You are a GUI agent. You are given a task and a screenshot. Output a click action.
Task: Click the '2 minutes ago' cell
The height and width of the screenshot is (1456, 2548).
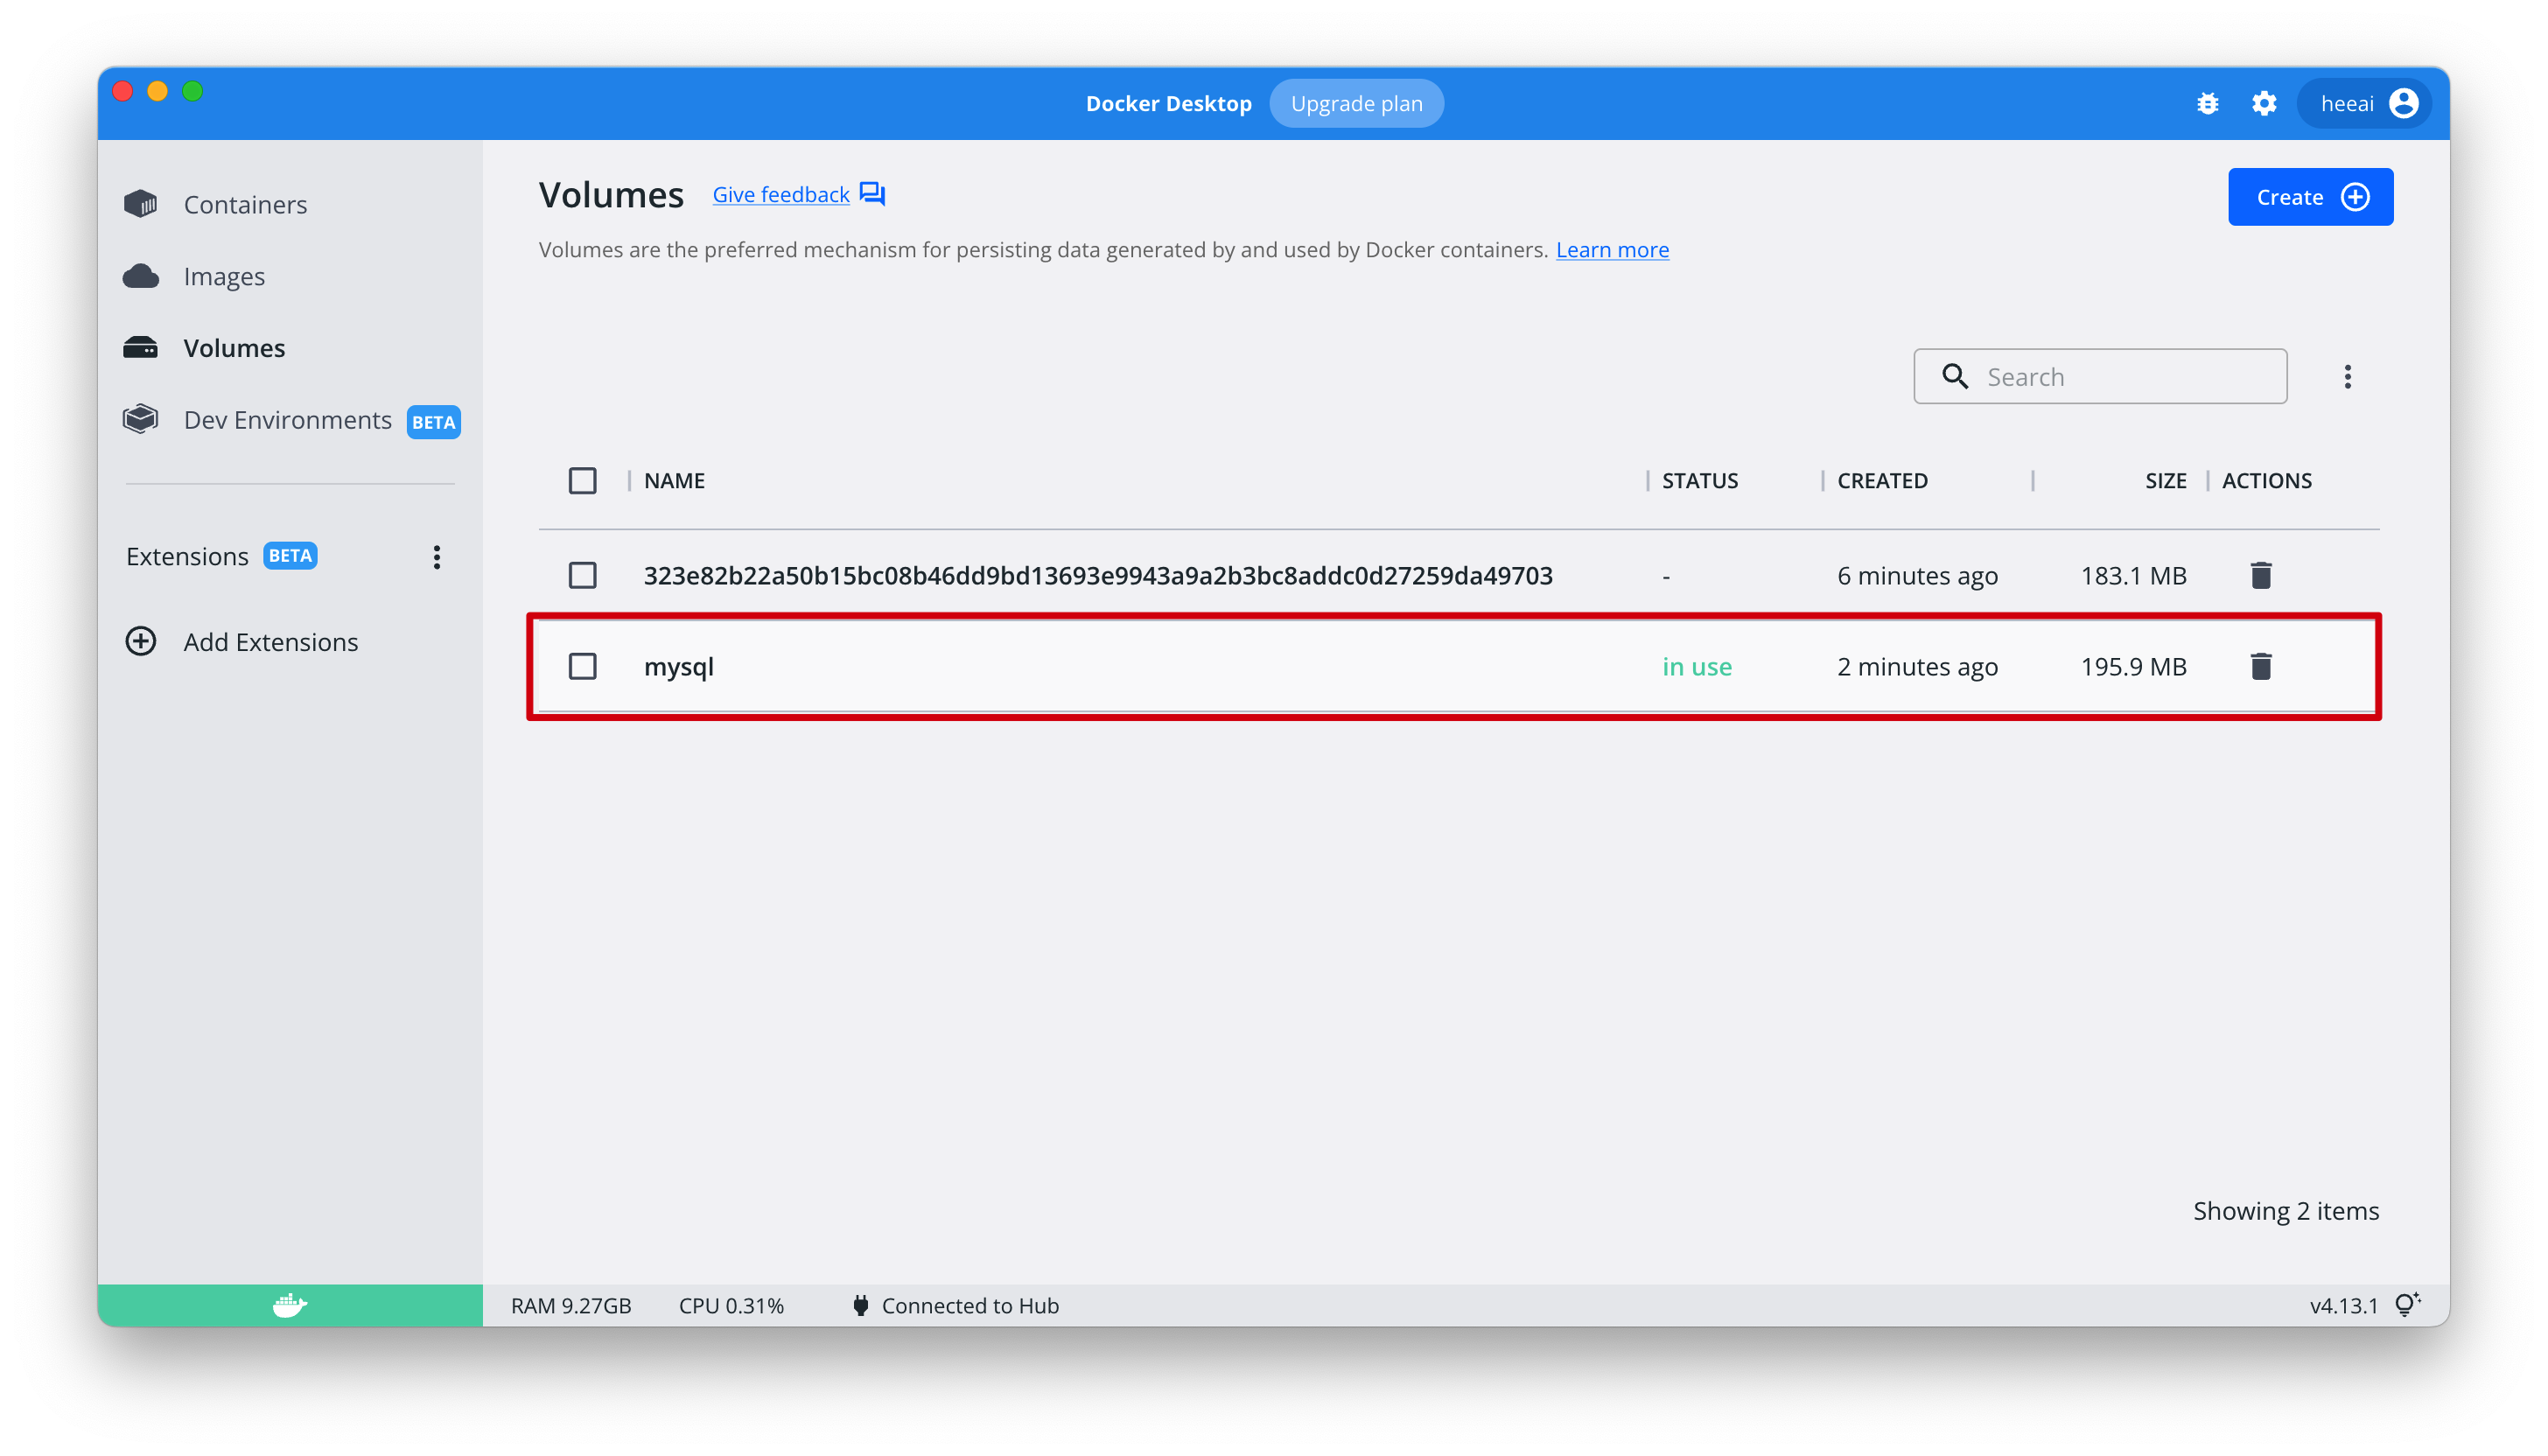tap(1917, 667)
